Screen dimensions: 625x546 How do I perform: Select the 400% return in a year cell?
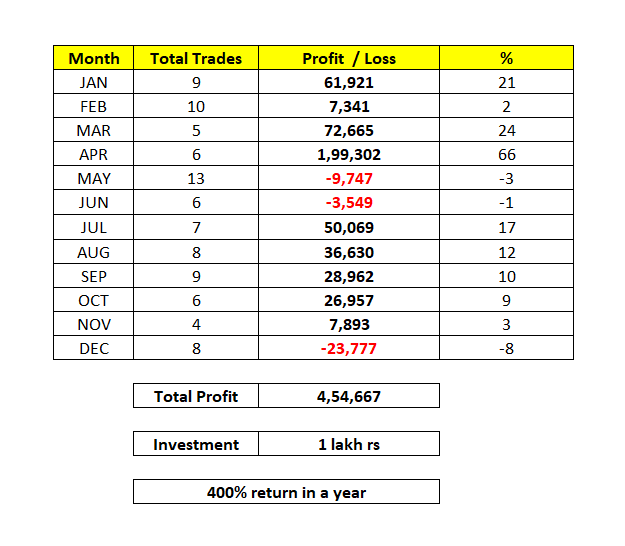[286, 492]
